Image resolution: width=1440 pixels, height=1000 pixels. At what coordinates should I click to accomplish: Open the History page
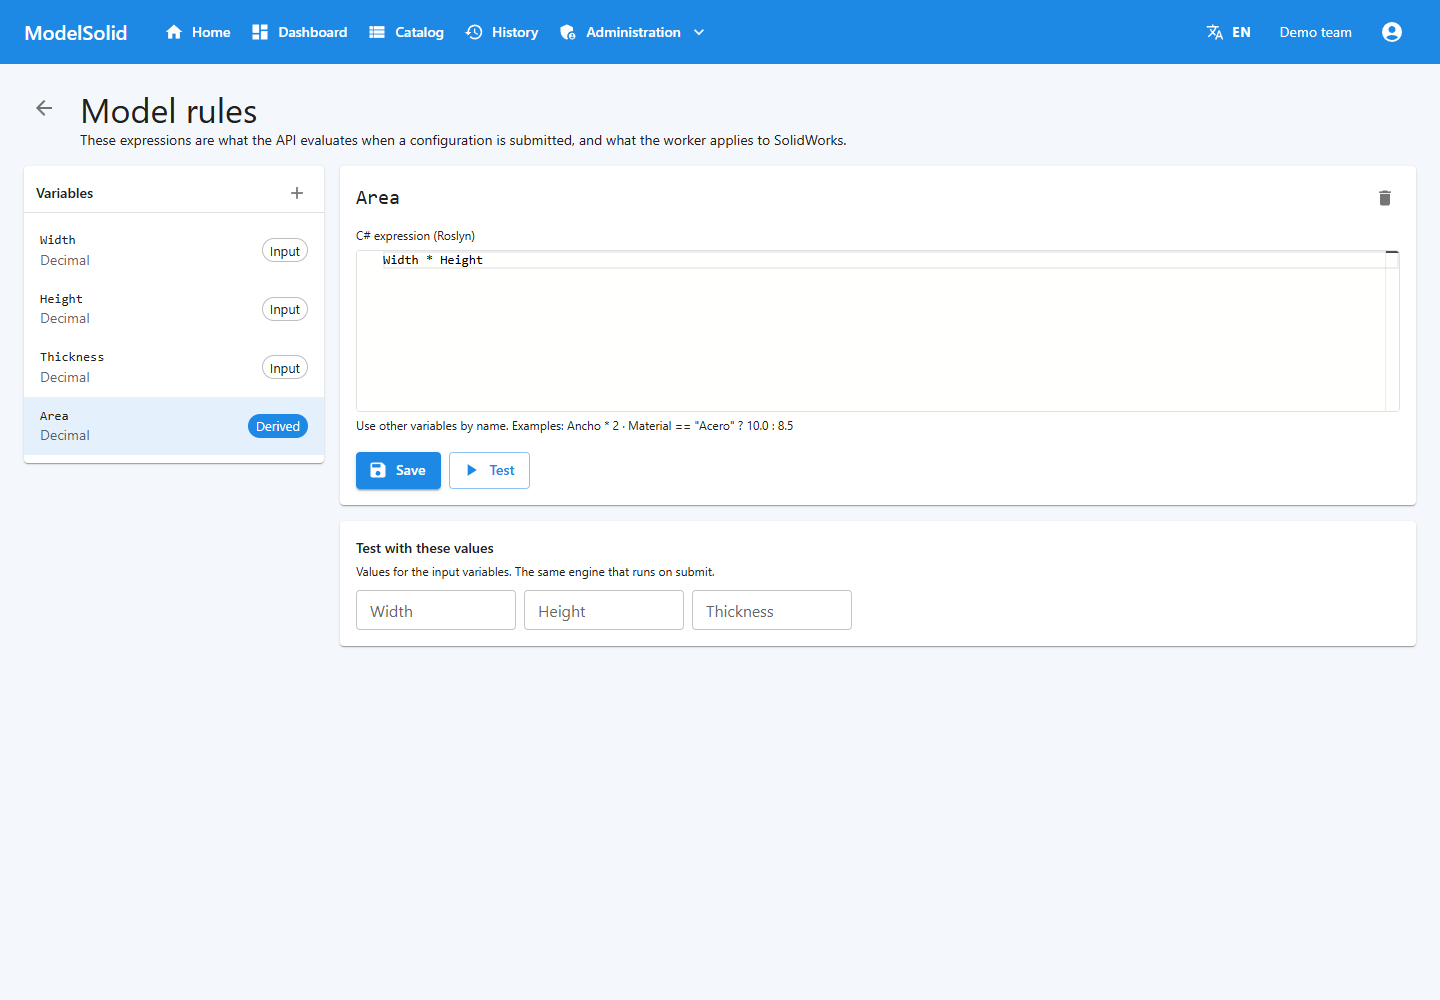(502, 32)
